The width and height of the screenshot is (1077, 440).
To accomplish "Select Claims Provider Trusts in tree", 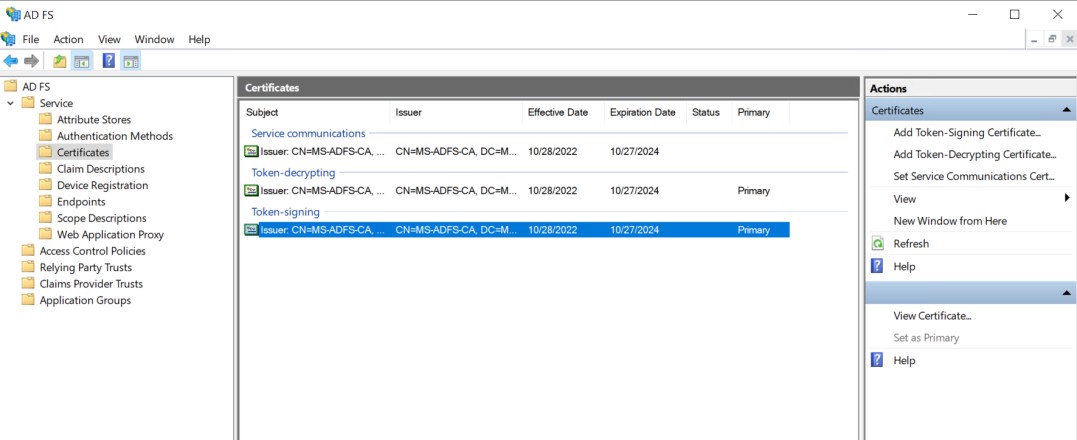I will (x=91, y=284).
